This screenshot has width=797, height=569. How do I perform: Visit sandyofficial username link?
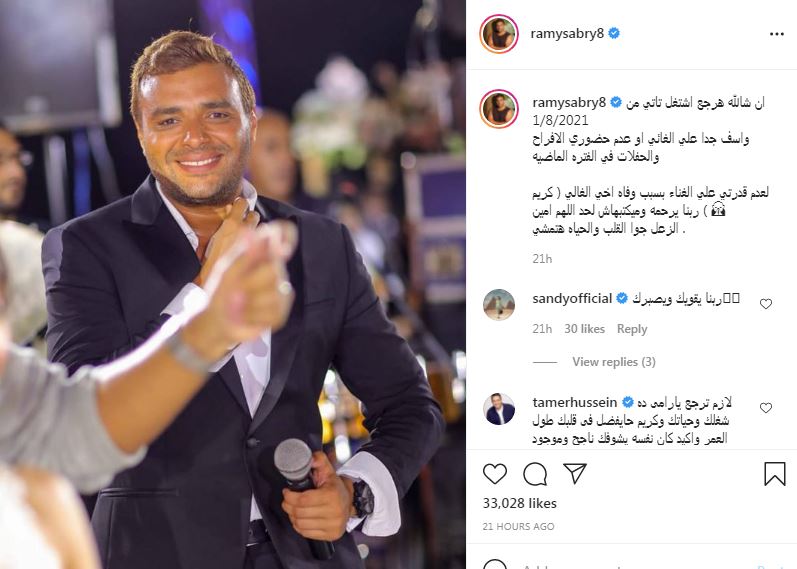(572, 298)
